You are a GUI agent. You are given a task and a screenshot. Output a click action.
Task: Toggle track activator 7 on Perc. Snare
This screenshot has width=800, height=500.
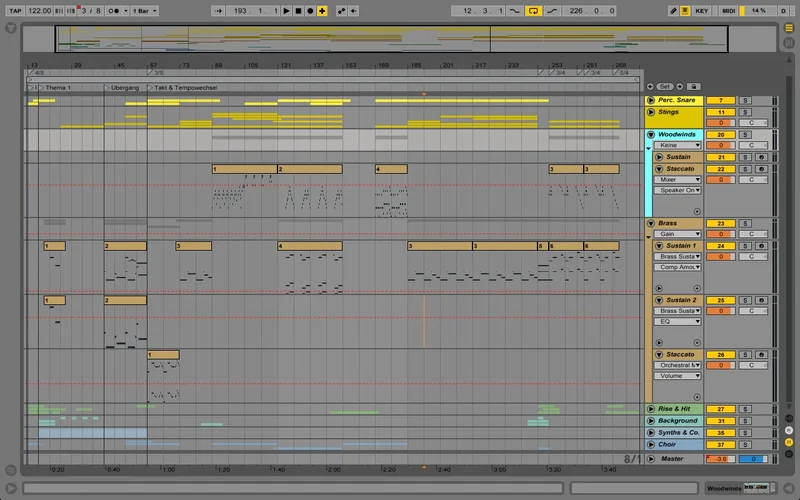pyautogui.click(x=720, y=101)
